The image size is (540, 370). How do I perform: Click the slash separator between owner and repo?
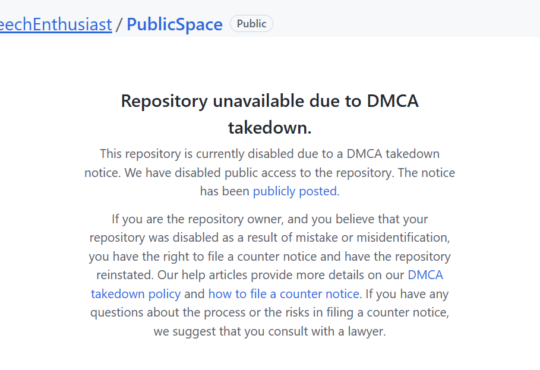119,25
